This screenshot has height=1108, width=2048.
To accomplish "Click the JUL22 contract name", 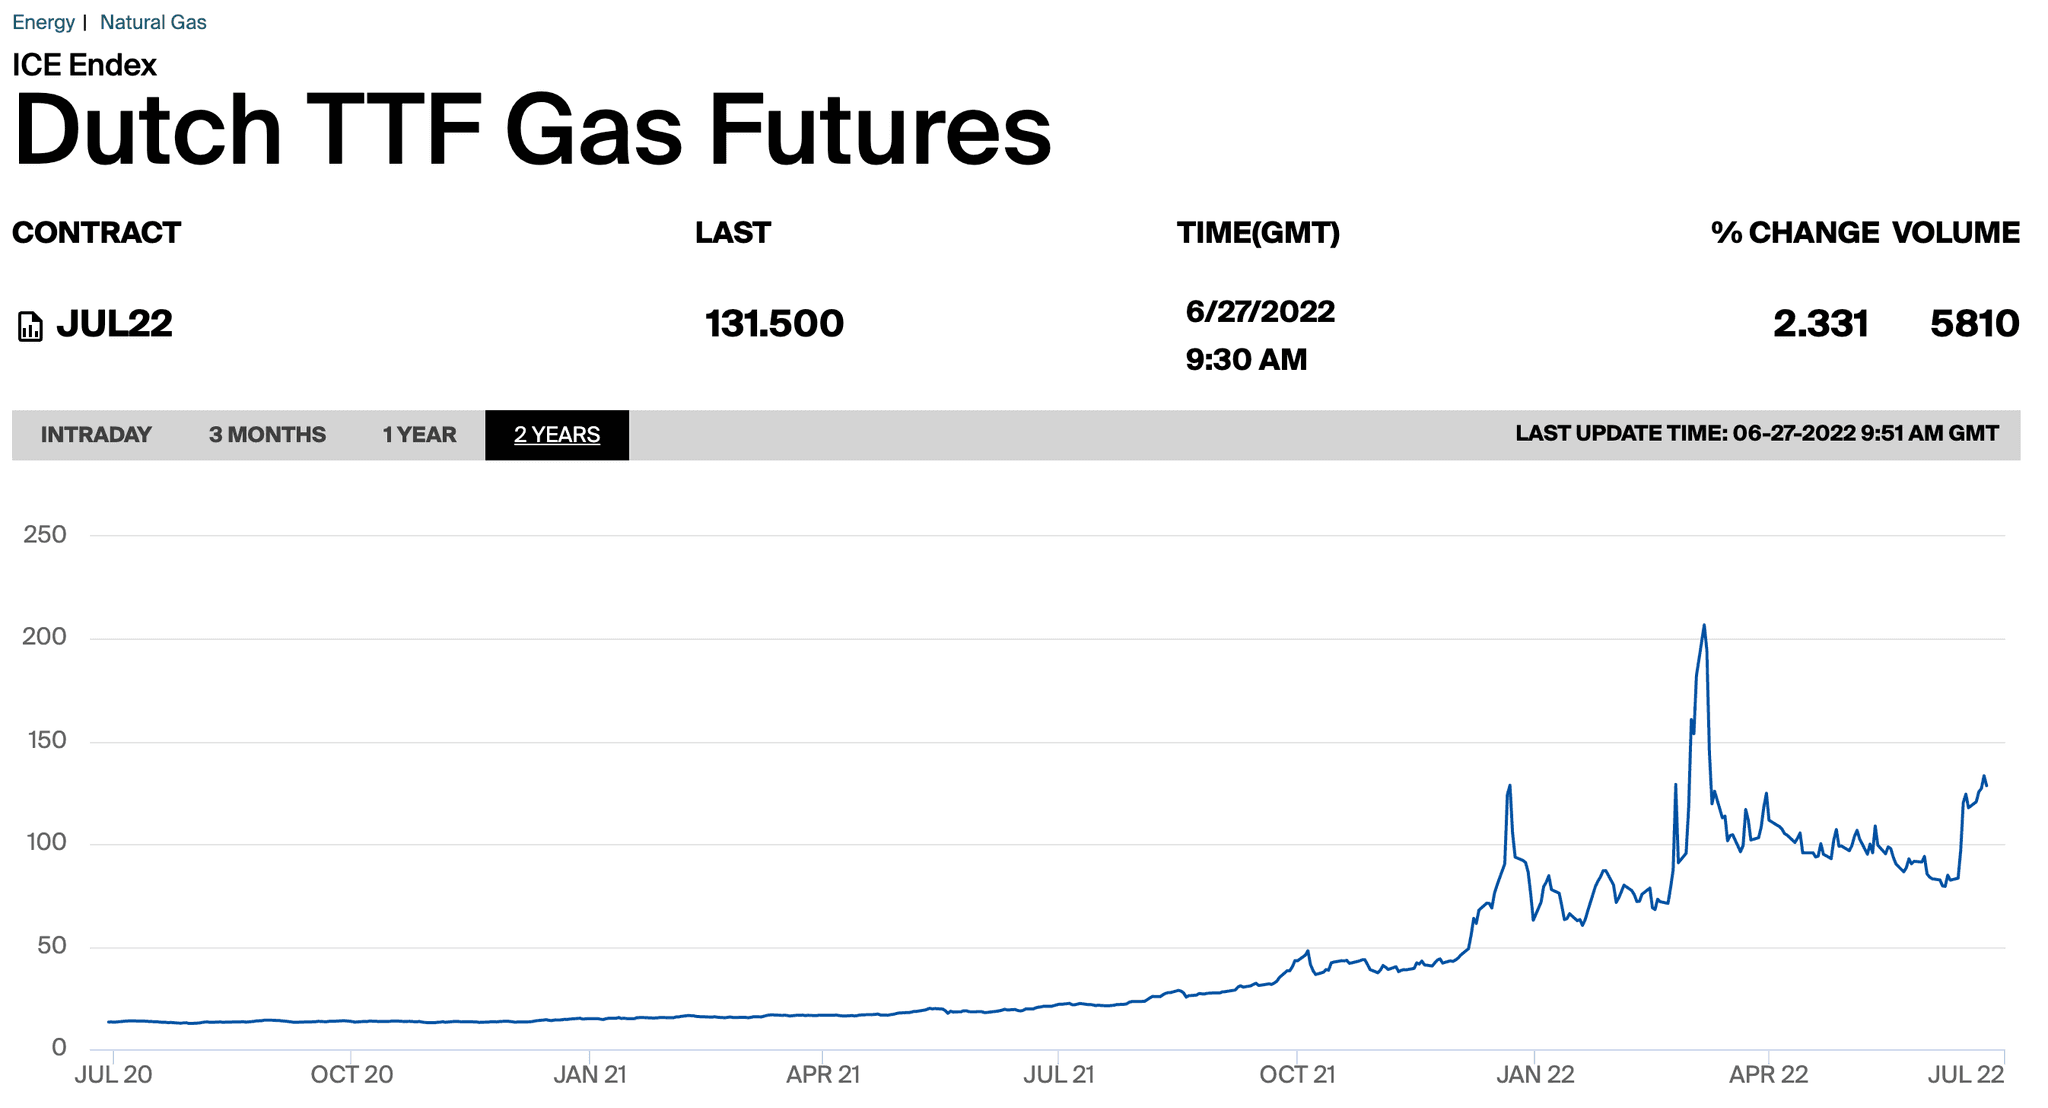I will [x=114, y=324].
